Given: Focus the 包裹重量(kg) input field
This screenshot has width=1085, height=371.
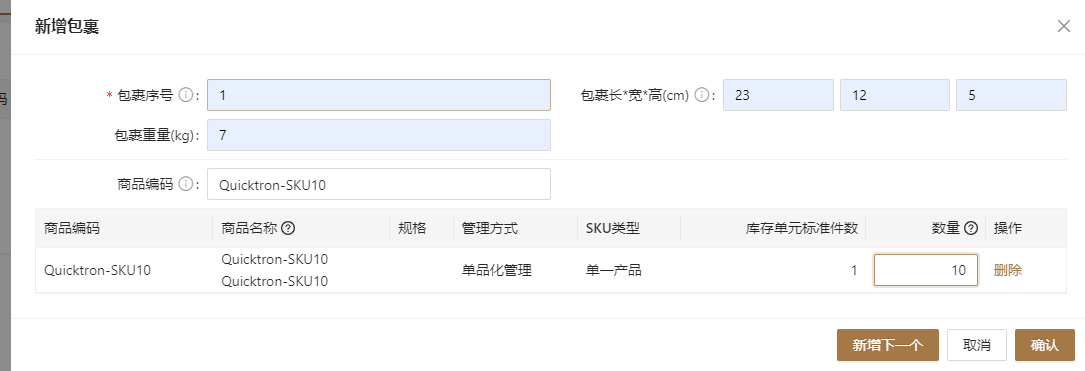Looking at the screenshot, I should pos(379,135).
